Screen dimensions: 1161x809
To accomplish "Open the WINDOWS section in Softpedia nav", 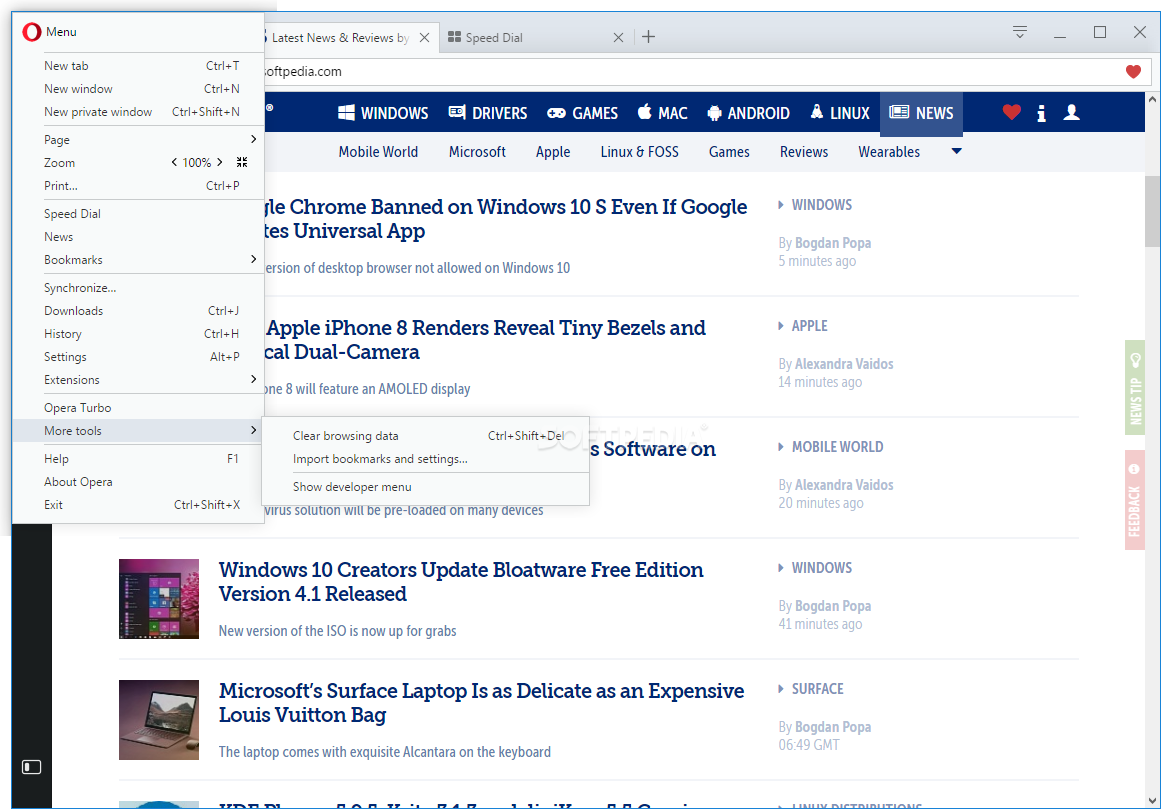I will pos(383,113).
